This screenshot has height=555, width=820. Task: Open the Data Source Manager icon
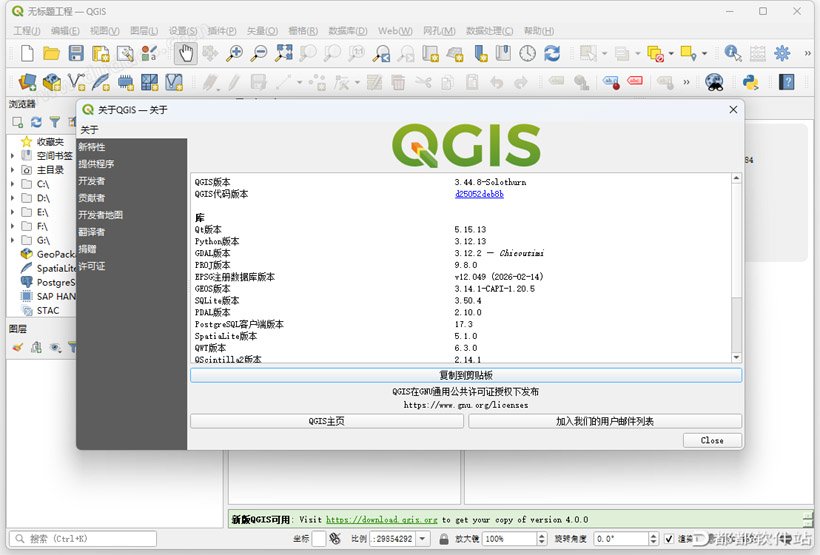coord(27,82)
